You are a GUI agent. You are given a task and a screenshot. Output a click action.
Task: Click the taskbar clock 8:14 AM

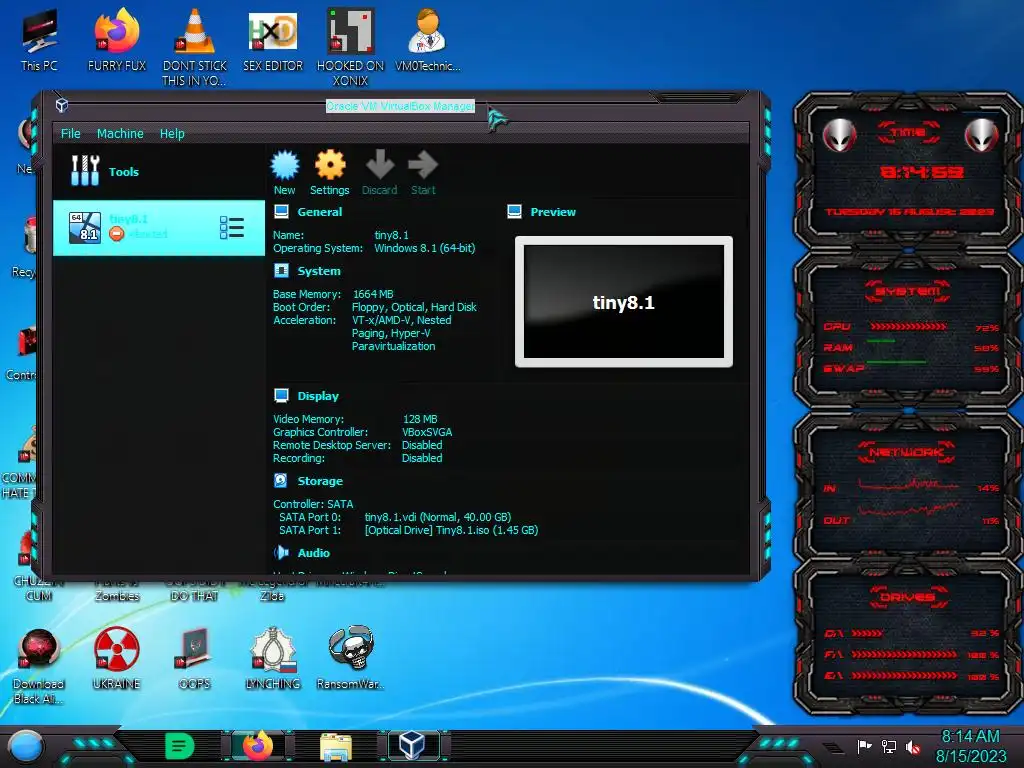click(x=970, y=746)
